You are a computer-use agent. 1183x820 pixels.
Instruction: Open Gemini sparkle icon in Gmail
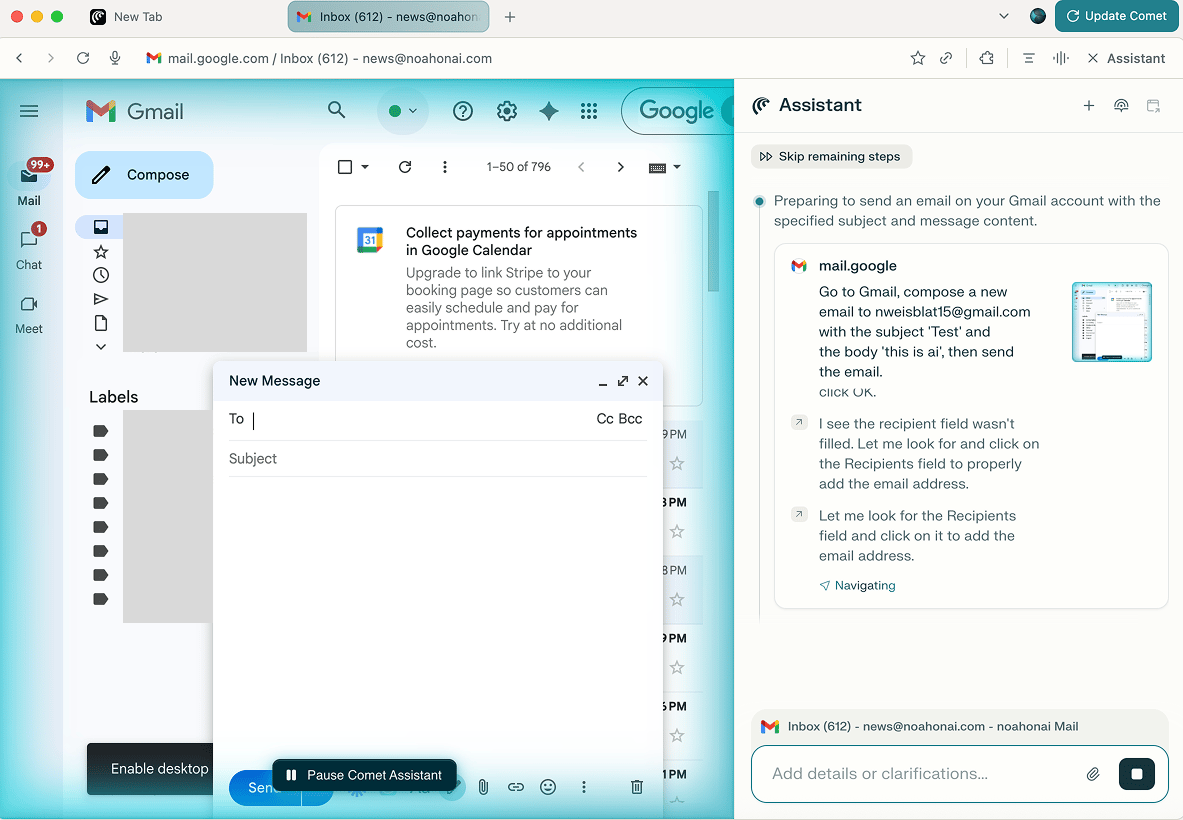pos(548,112)
